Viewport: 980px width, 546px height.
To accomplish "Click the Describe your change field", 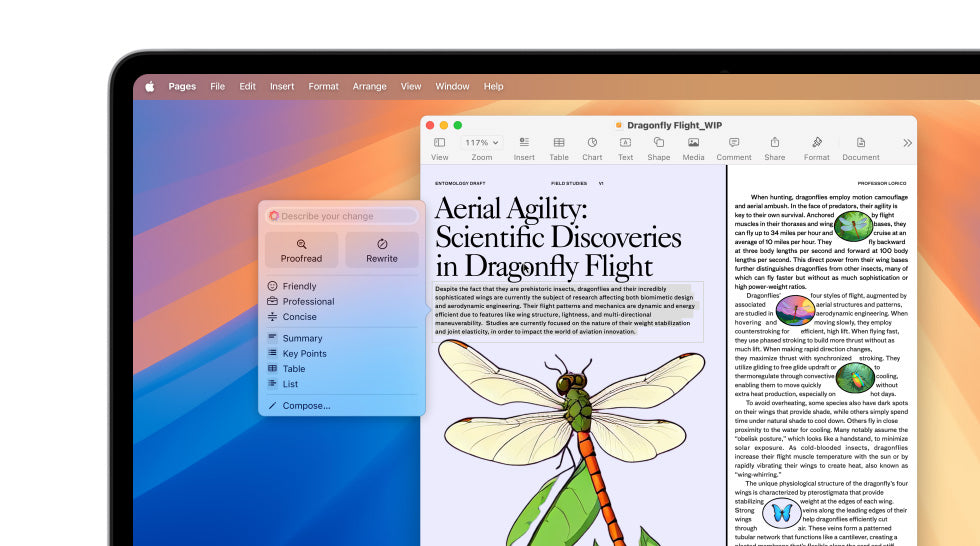I will pyautogui.click(x=342, y=216).
